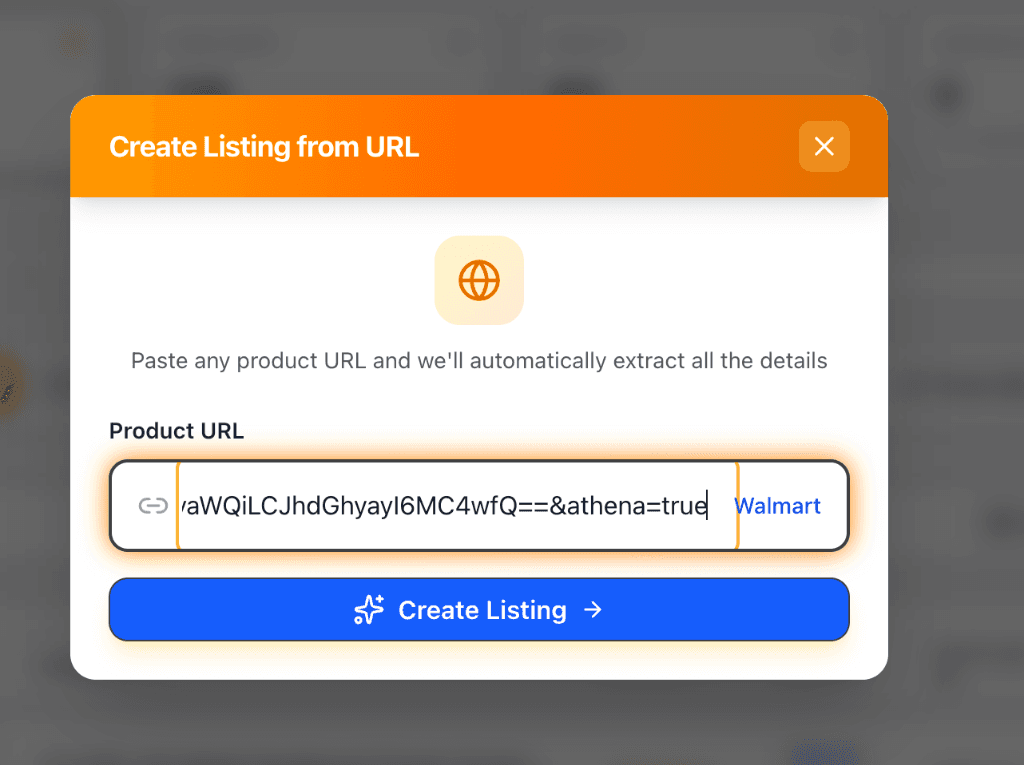Click the Product URL field label

(x=176, y=431)
